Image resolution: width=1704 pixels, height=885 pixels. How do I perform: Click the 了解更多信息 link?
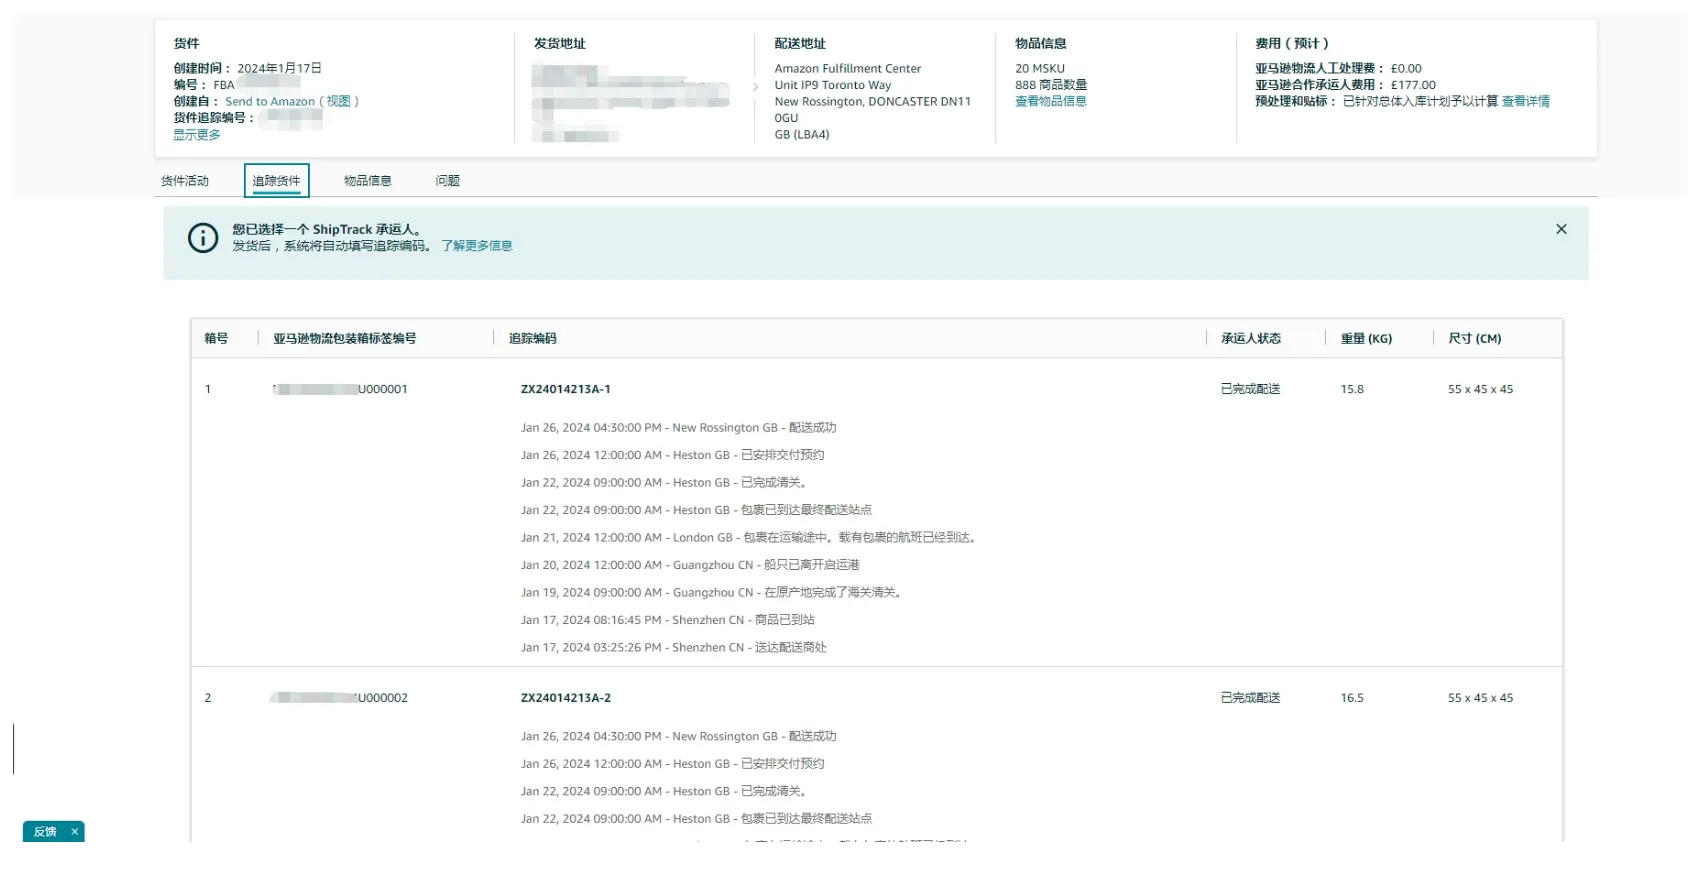click(477, 246)
